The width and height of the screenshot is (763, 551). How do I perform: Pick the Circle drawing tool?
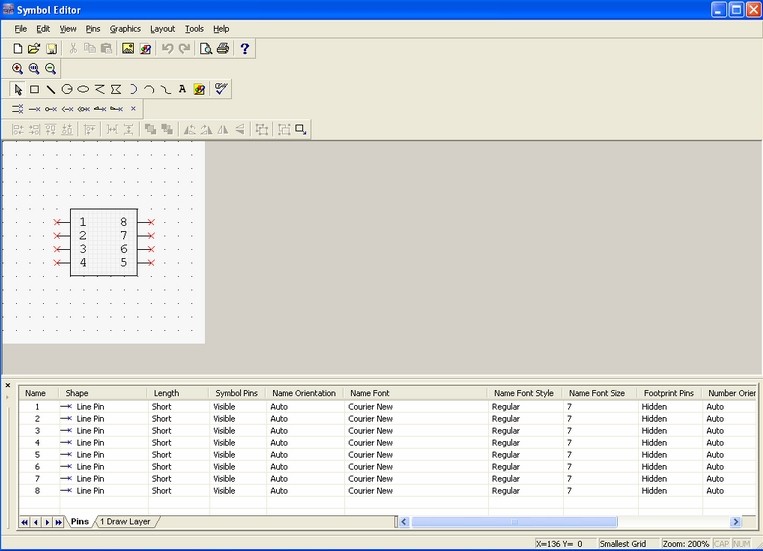pyautogui.click(x=67, y=90)
